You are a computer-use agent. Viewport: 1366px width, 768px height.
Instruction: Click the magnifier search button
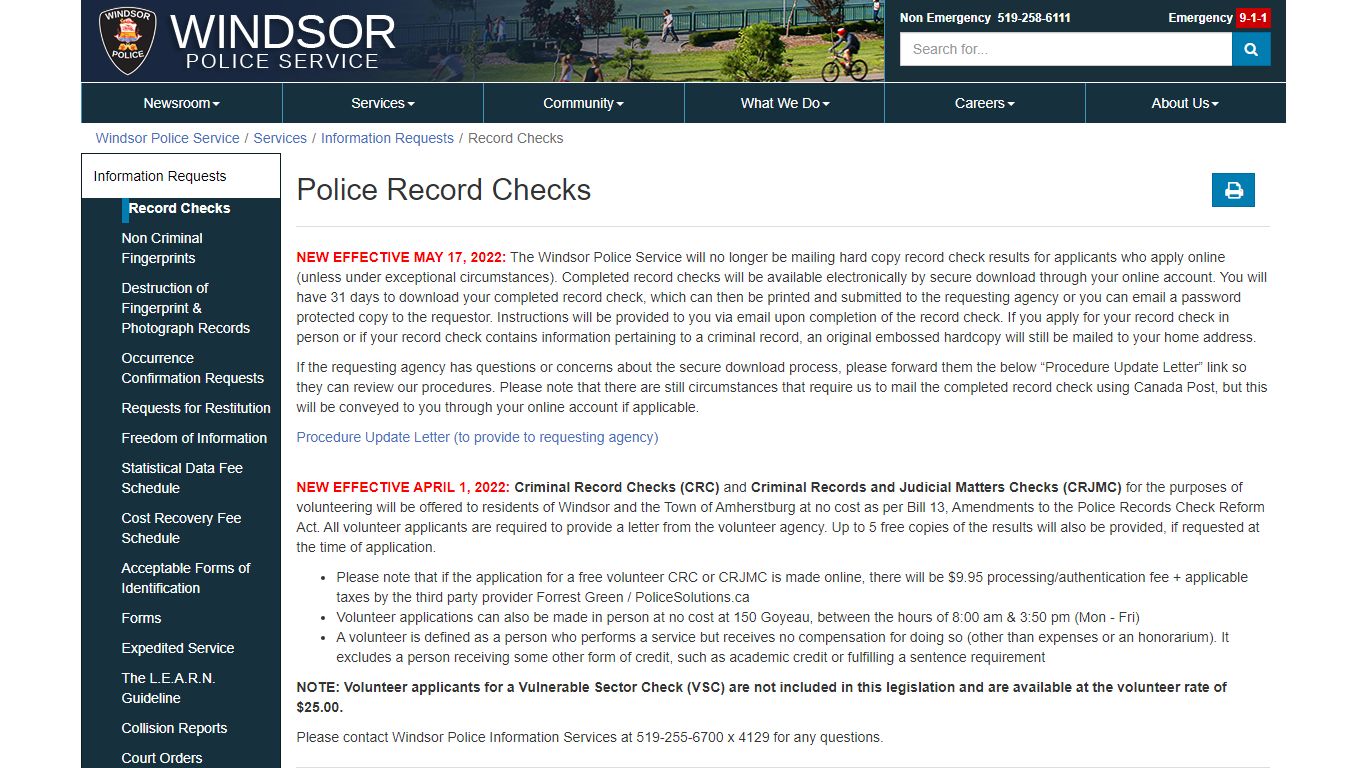coord(1251,49)
